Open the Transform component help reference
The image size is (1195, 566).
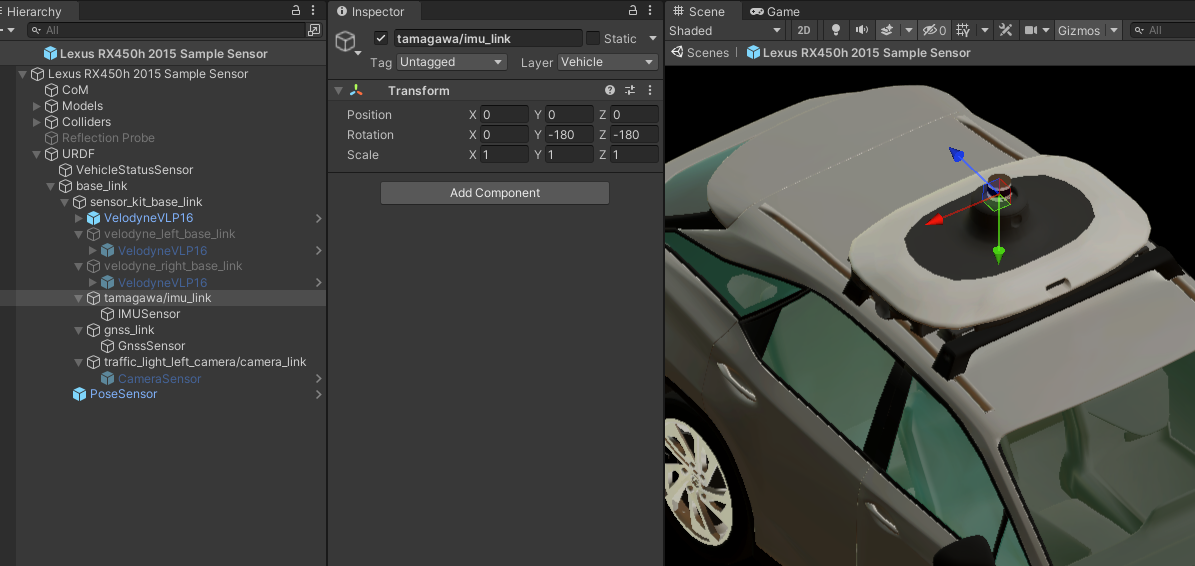(x=610, y=91)
